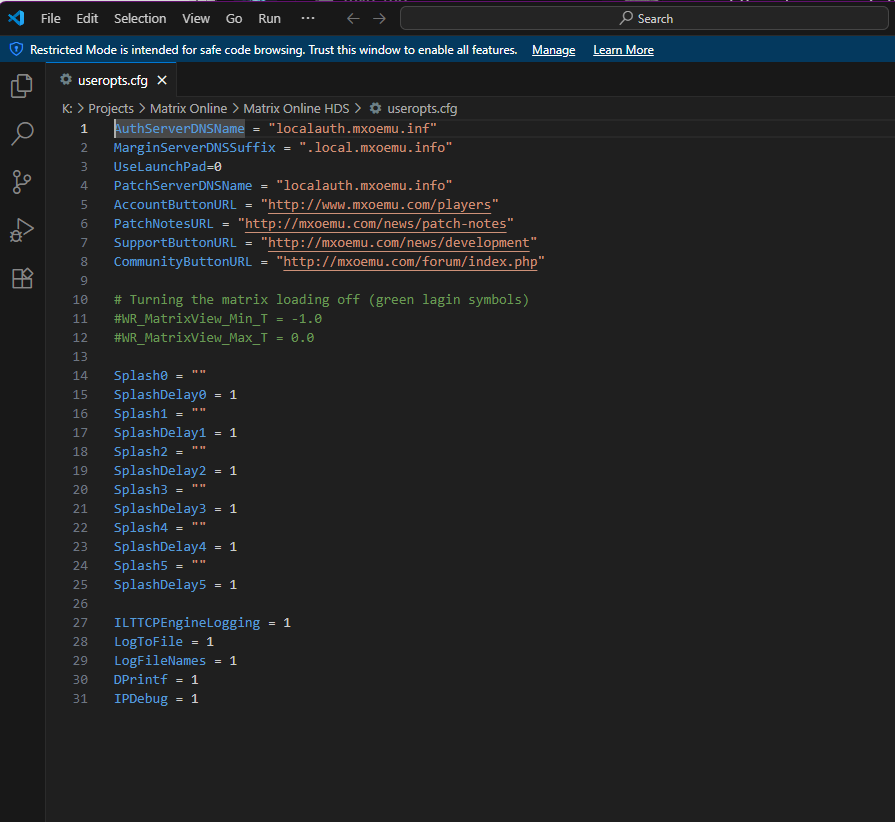Click the VS Code logo icon
Screen dimensions: 895x822
[x=16, y=18]
